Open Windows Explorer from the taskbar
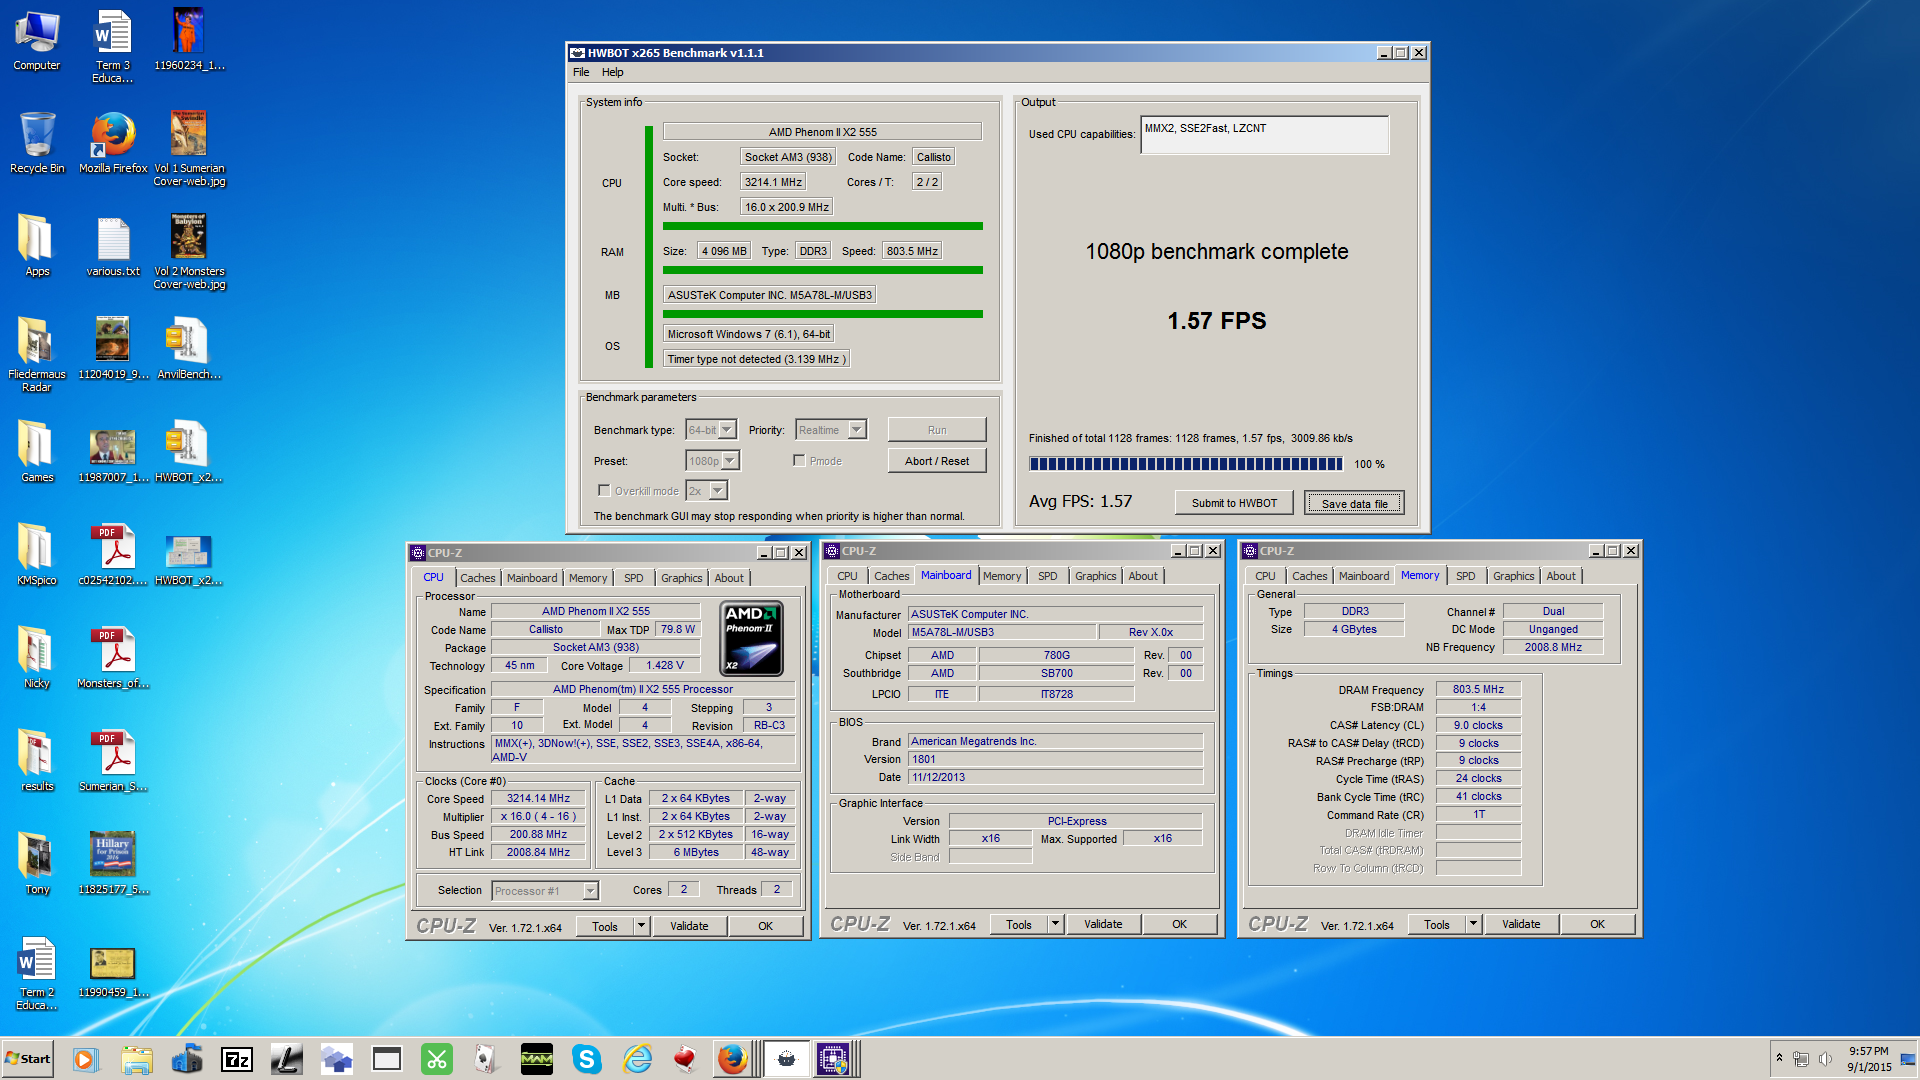Screen dimensions: 1920x1080 (x=137, y=1059)
